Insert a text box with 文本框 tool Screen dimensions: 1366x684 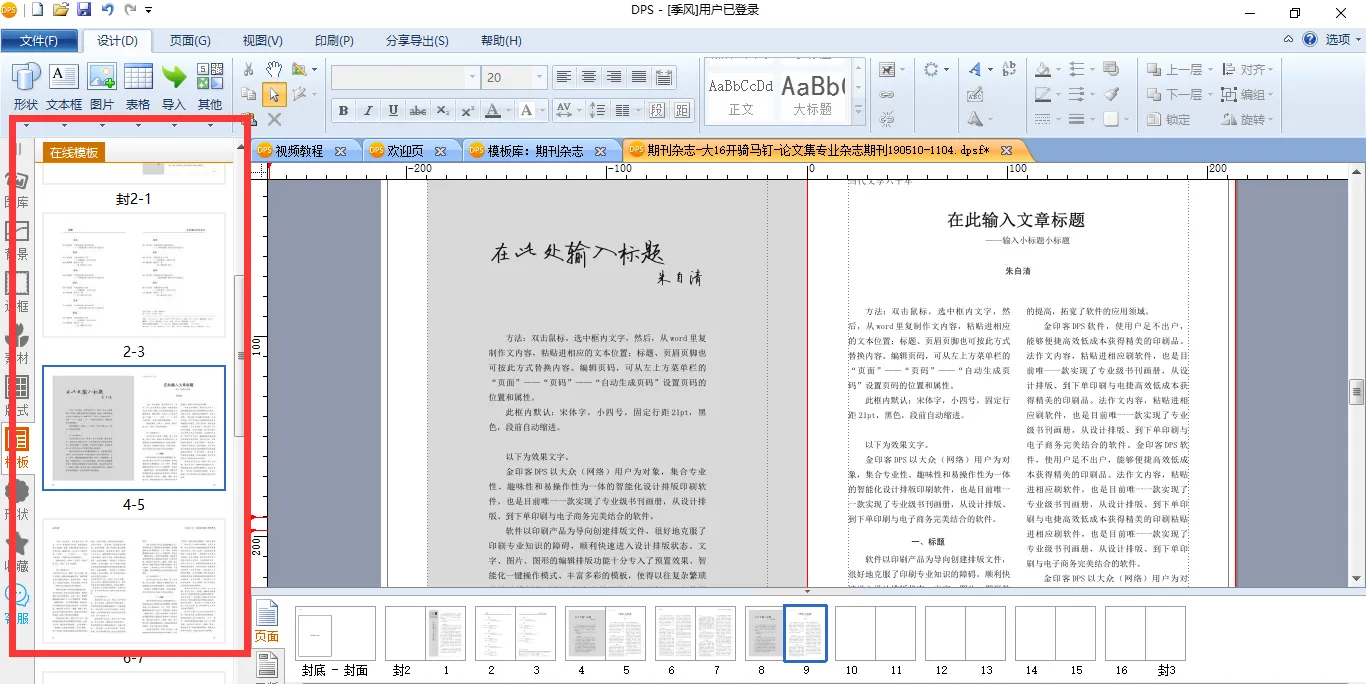[x=63, y=86]
